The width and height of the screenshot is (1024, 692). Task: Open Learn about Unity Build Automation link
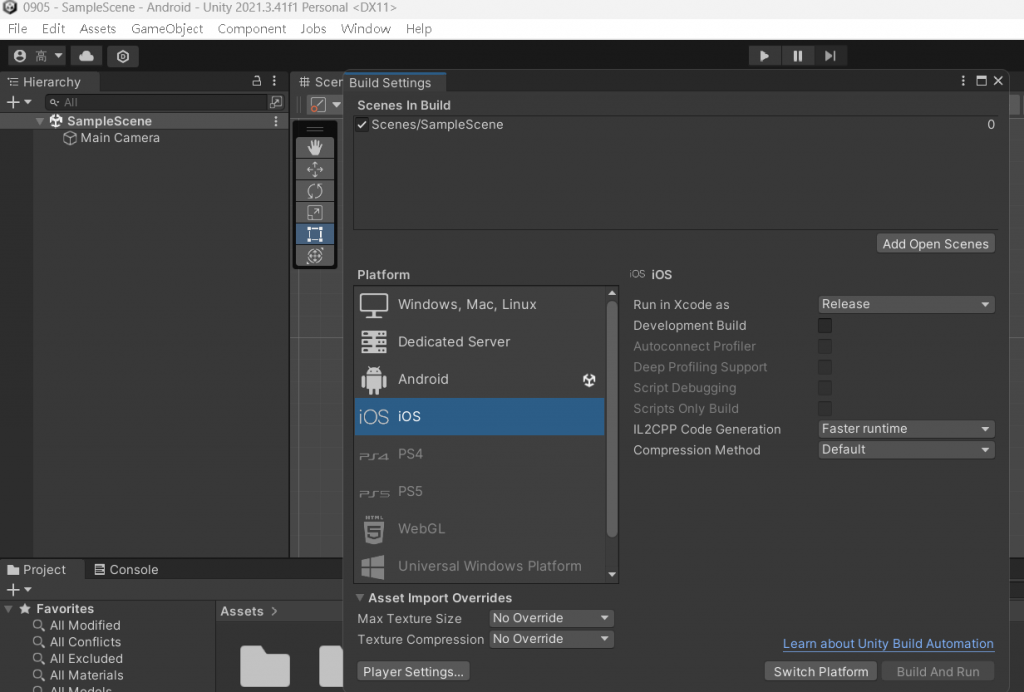pos(888,644)
